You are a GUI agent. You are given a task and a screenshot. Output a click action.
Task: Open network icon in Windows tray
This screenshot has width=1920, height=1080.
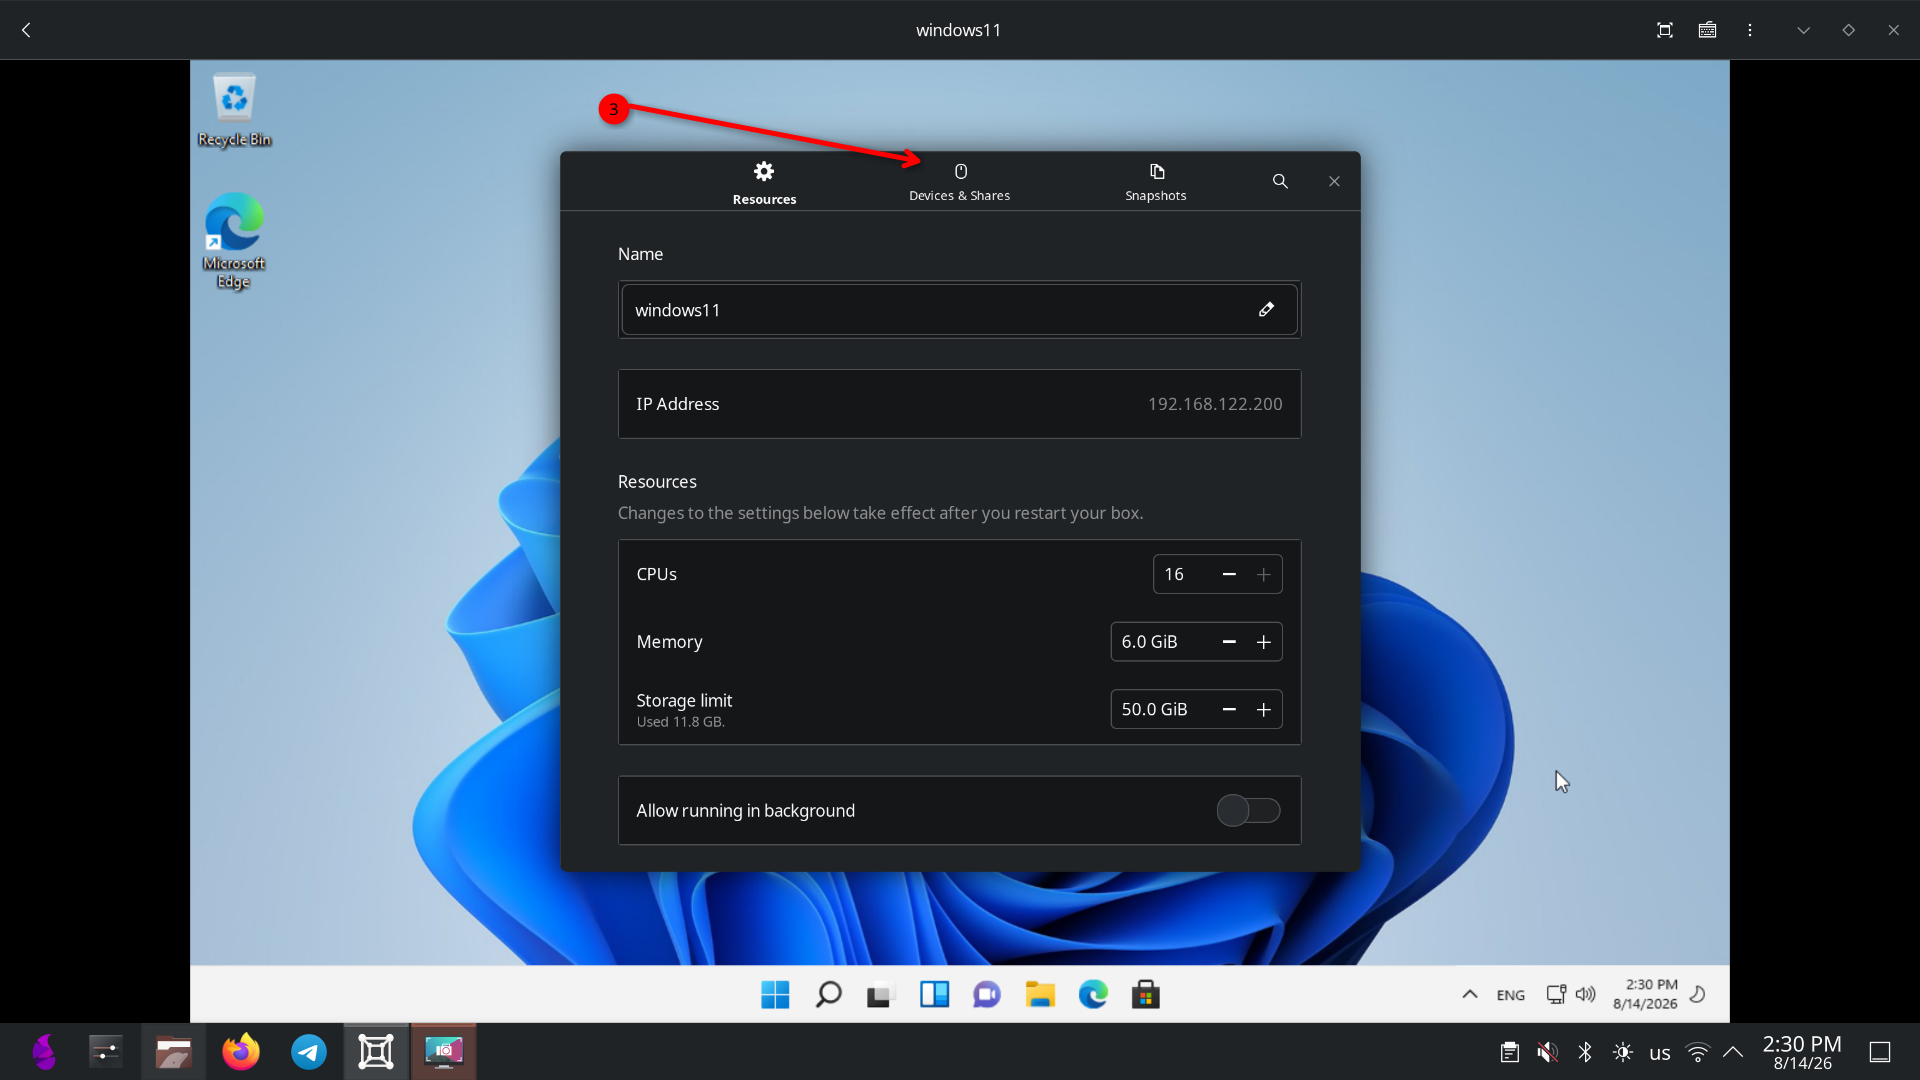tap(1556, 995)
